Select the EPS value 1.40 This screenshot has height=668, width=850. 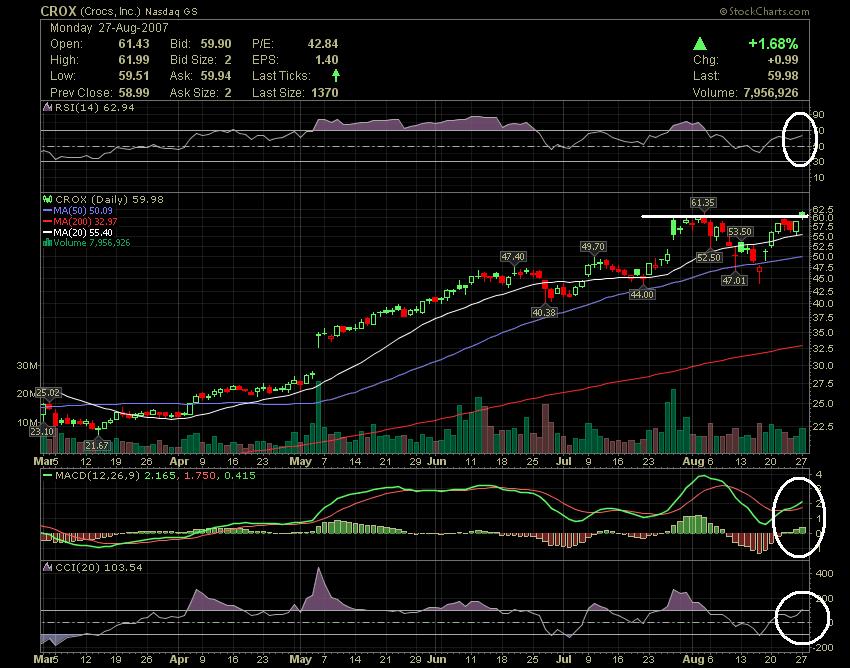point(327,60)
